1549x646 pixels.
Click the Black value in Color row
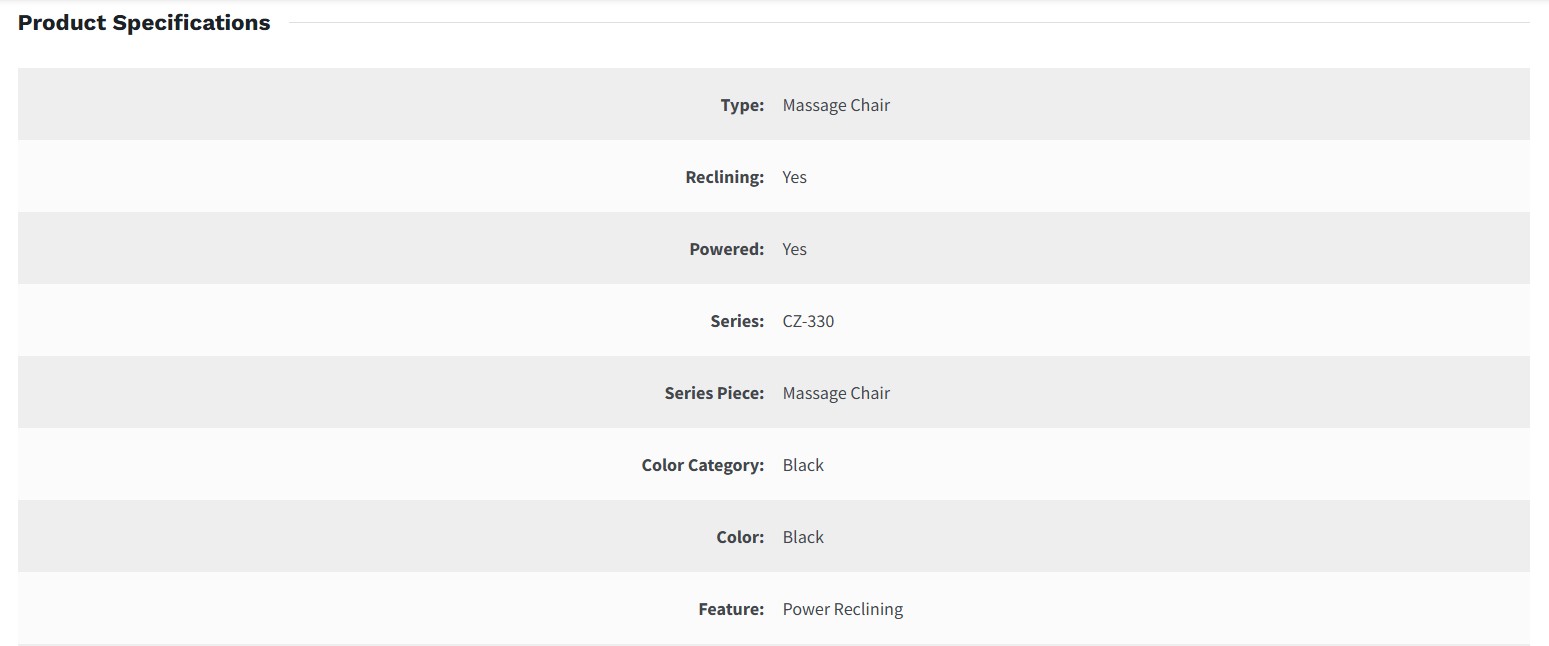coord(803,537)
